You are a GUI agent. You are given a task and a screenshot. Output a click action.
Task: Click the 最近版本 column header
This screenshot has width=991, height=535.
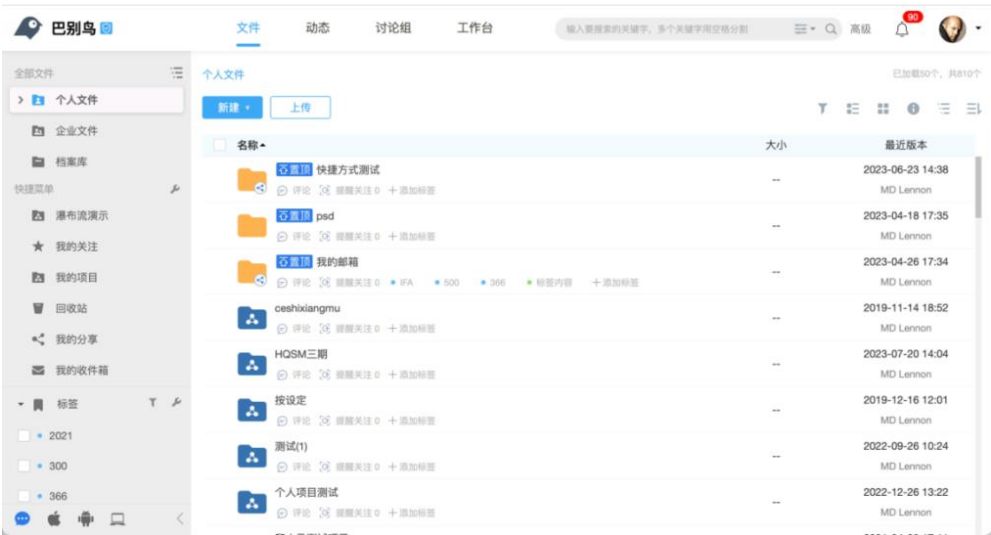pos(906,145)
